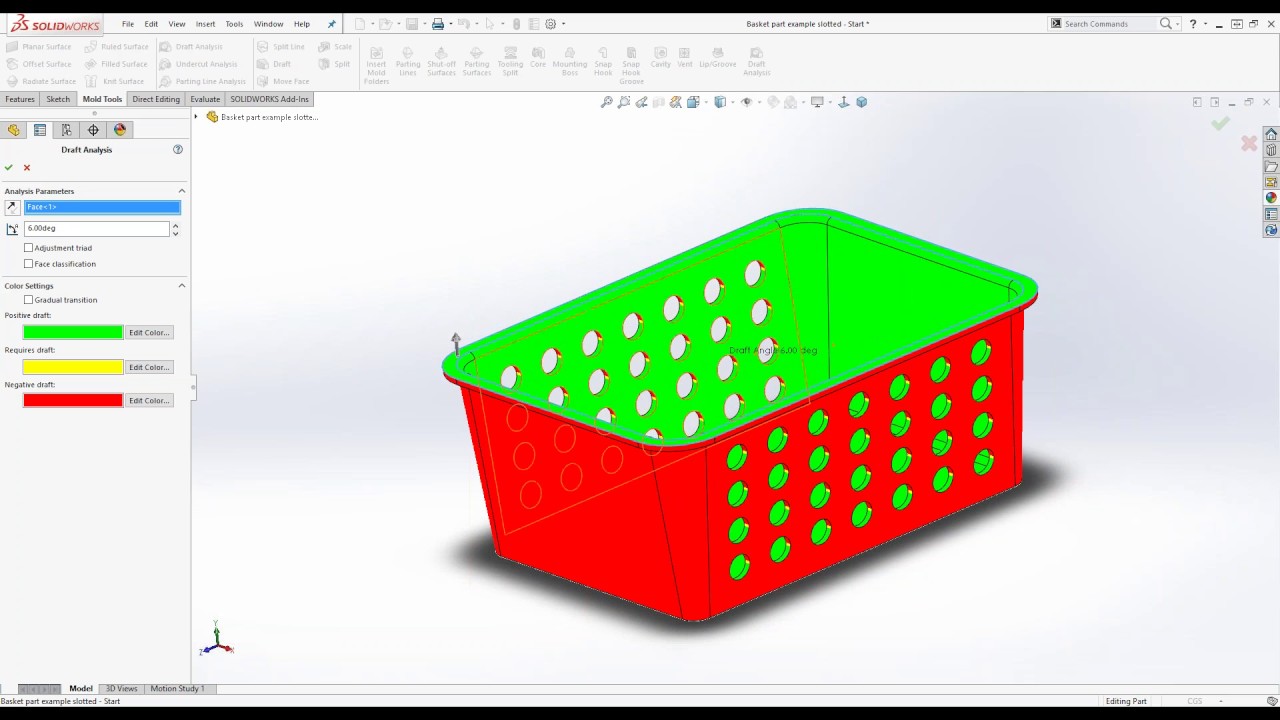This screenshot has width=1280, height=720.
Task: Open the Insert menu
Action: pyautogui.click(x=205, y=24)
